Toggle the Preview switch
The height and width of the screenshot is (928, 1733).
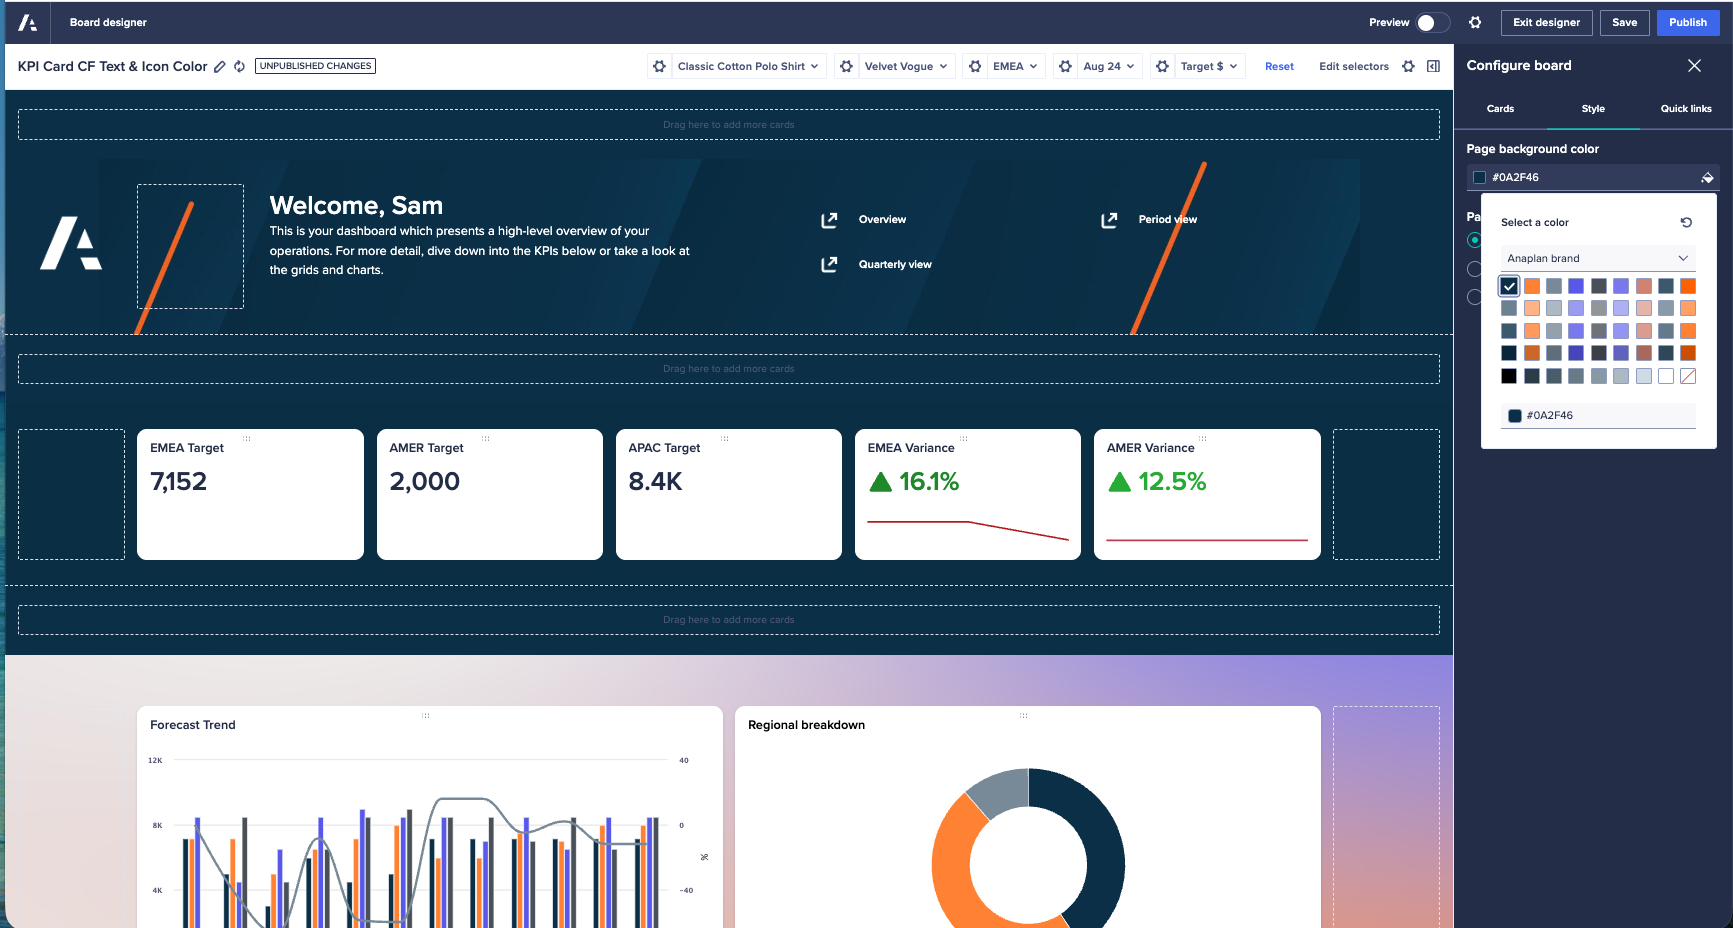click(1433, 22)
